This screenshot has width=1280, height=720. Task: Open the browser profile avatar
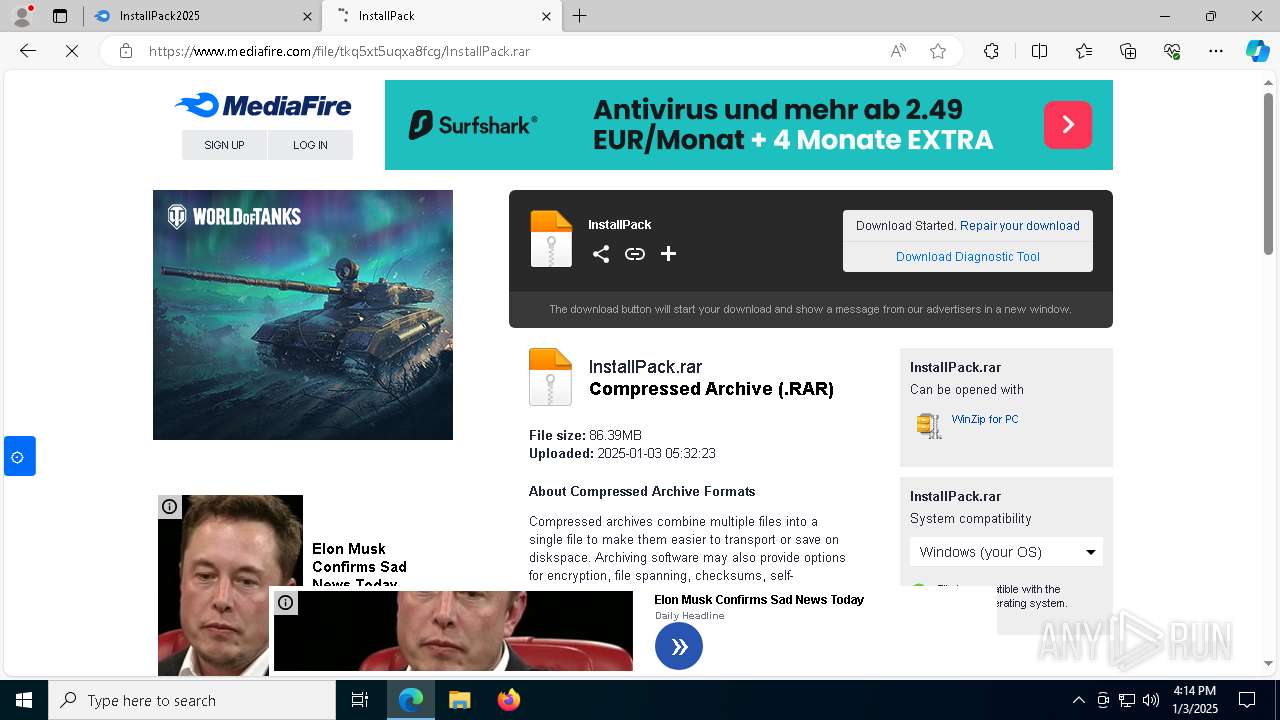(22, 16)
